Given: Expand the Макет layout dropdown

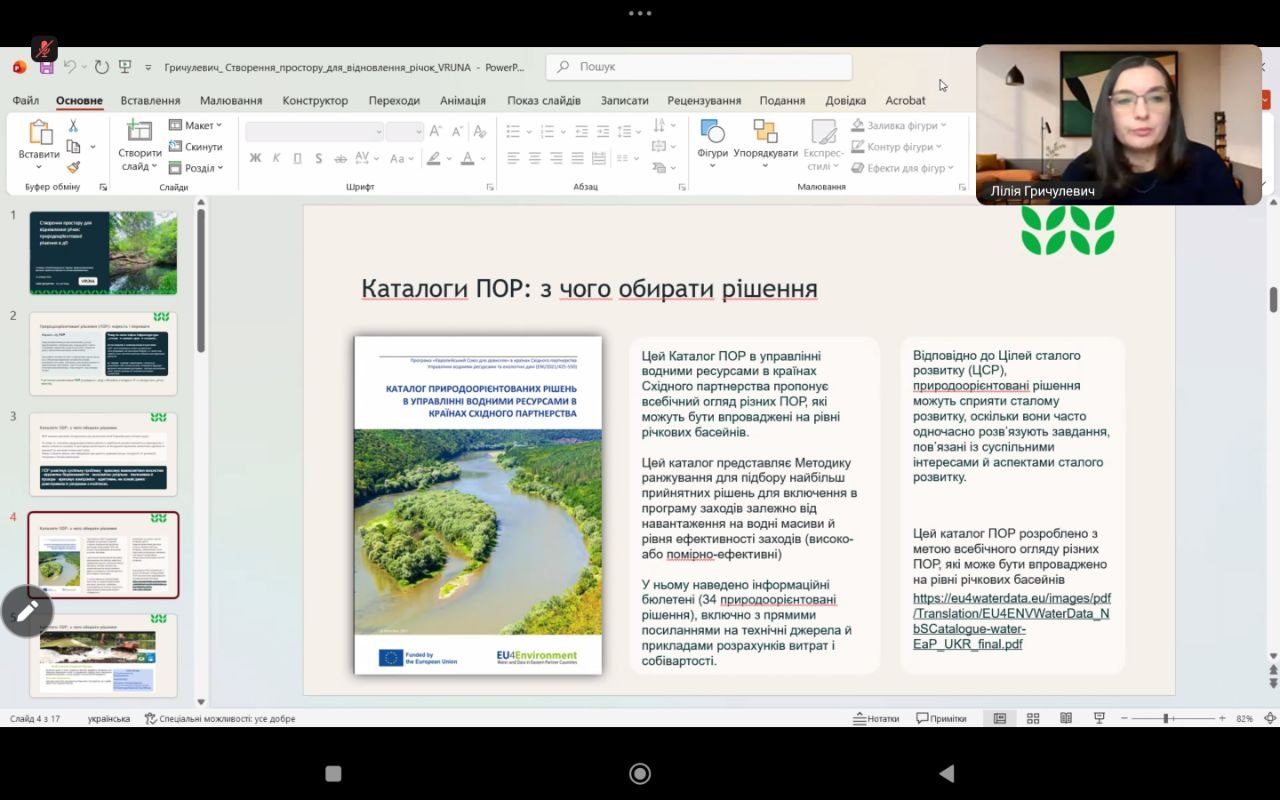Looking at the screenshot, I should 195,125.
